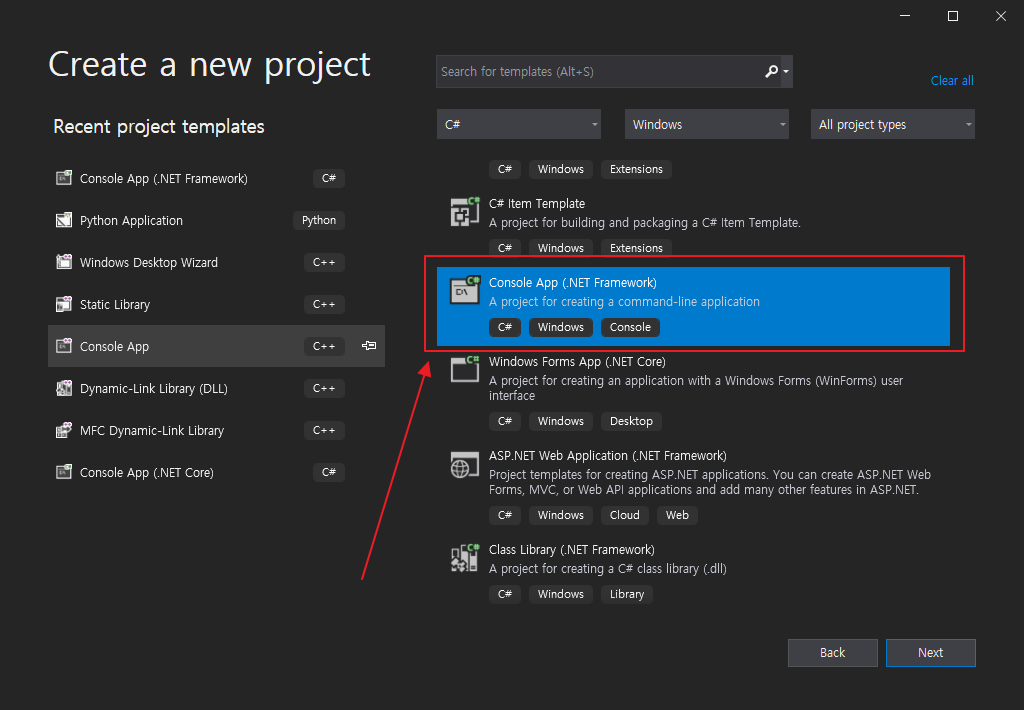Click the search magnifier icon
The image size is (1024, 710).
tap(771, 71)
